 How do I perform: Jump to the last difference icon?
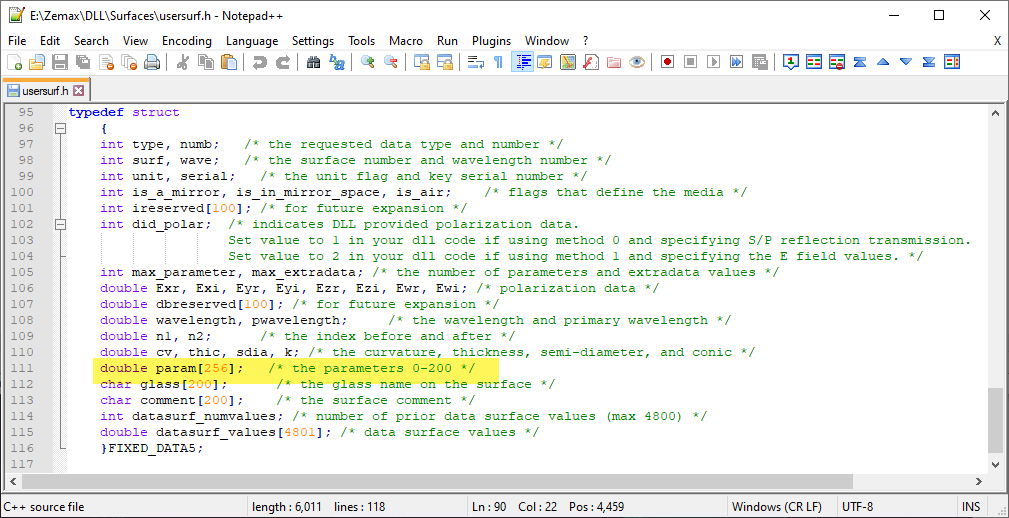click(x=929, y=62)
